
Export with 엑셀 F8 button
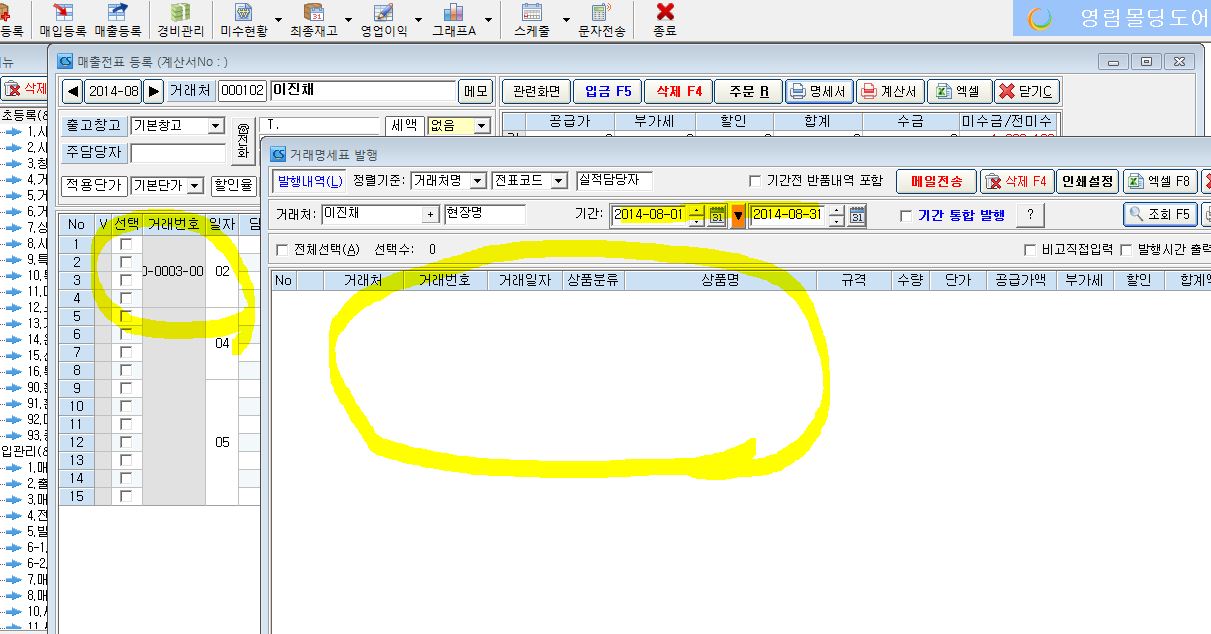tap(1160, 181)
